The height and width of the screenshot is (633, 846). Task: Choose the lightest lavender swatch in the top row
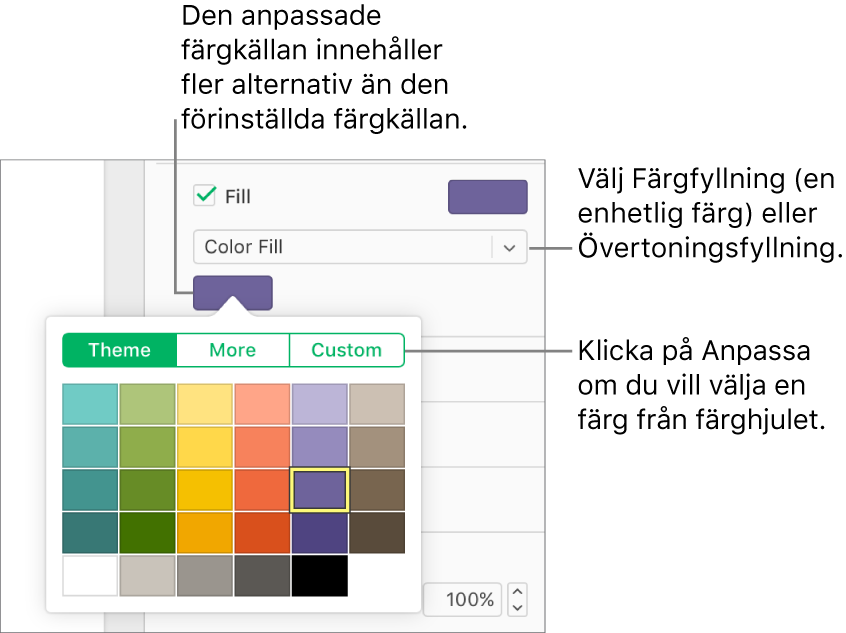tap(320, 404)
